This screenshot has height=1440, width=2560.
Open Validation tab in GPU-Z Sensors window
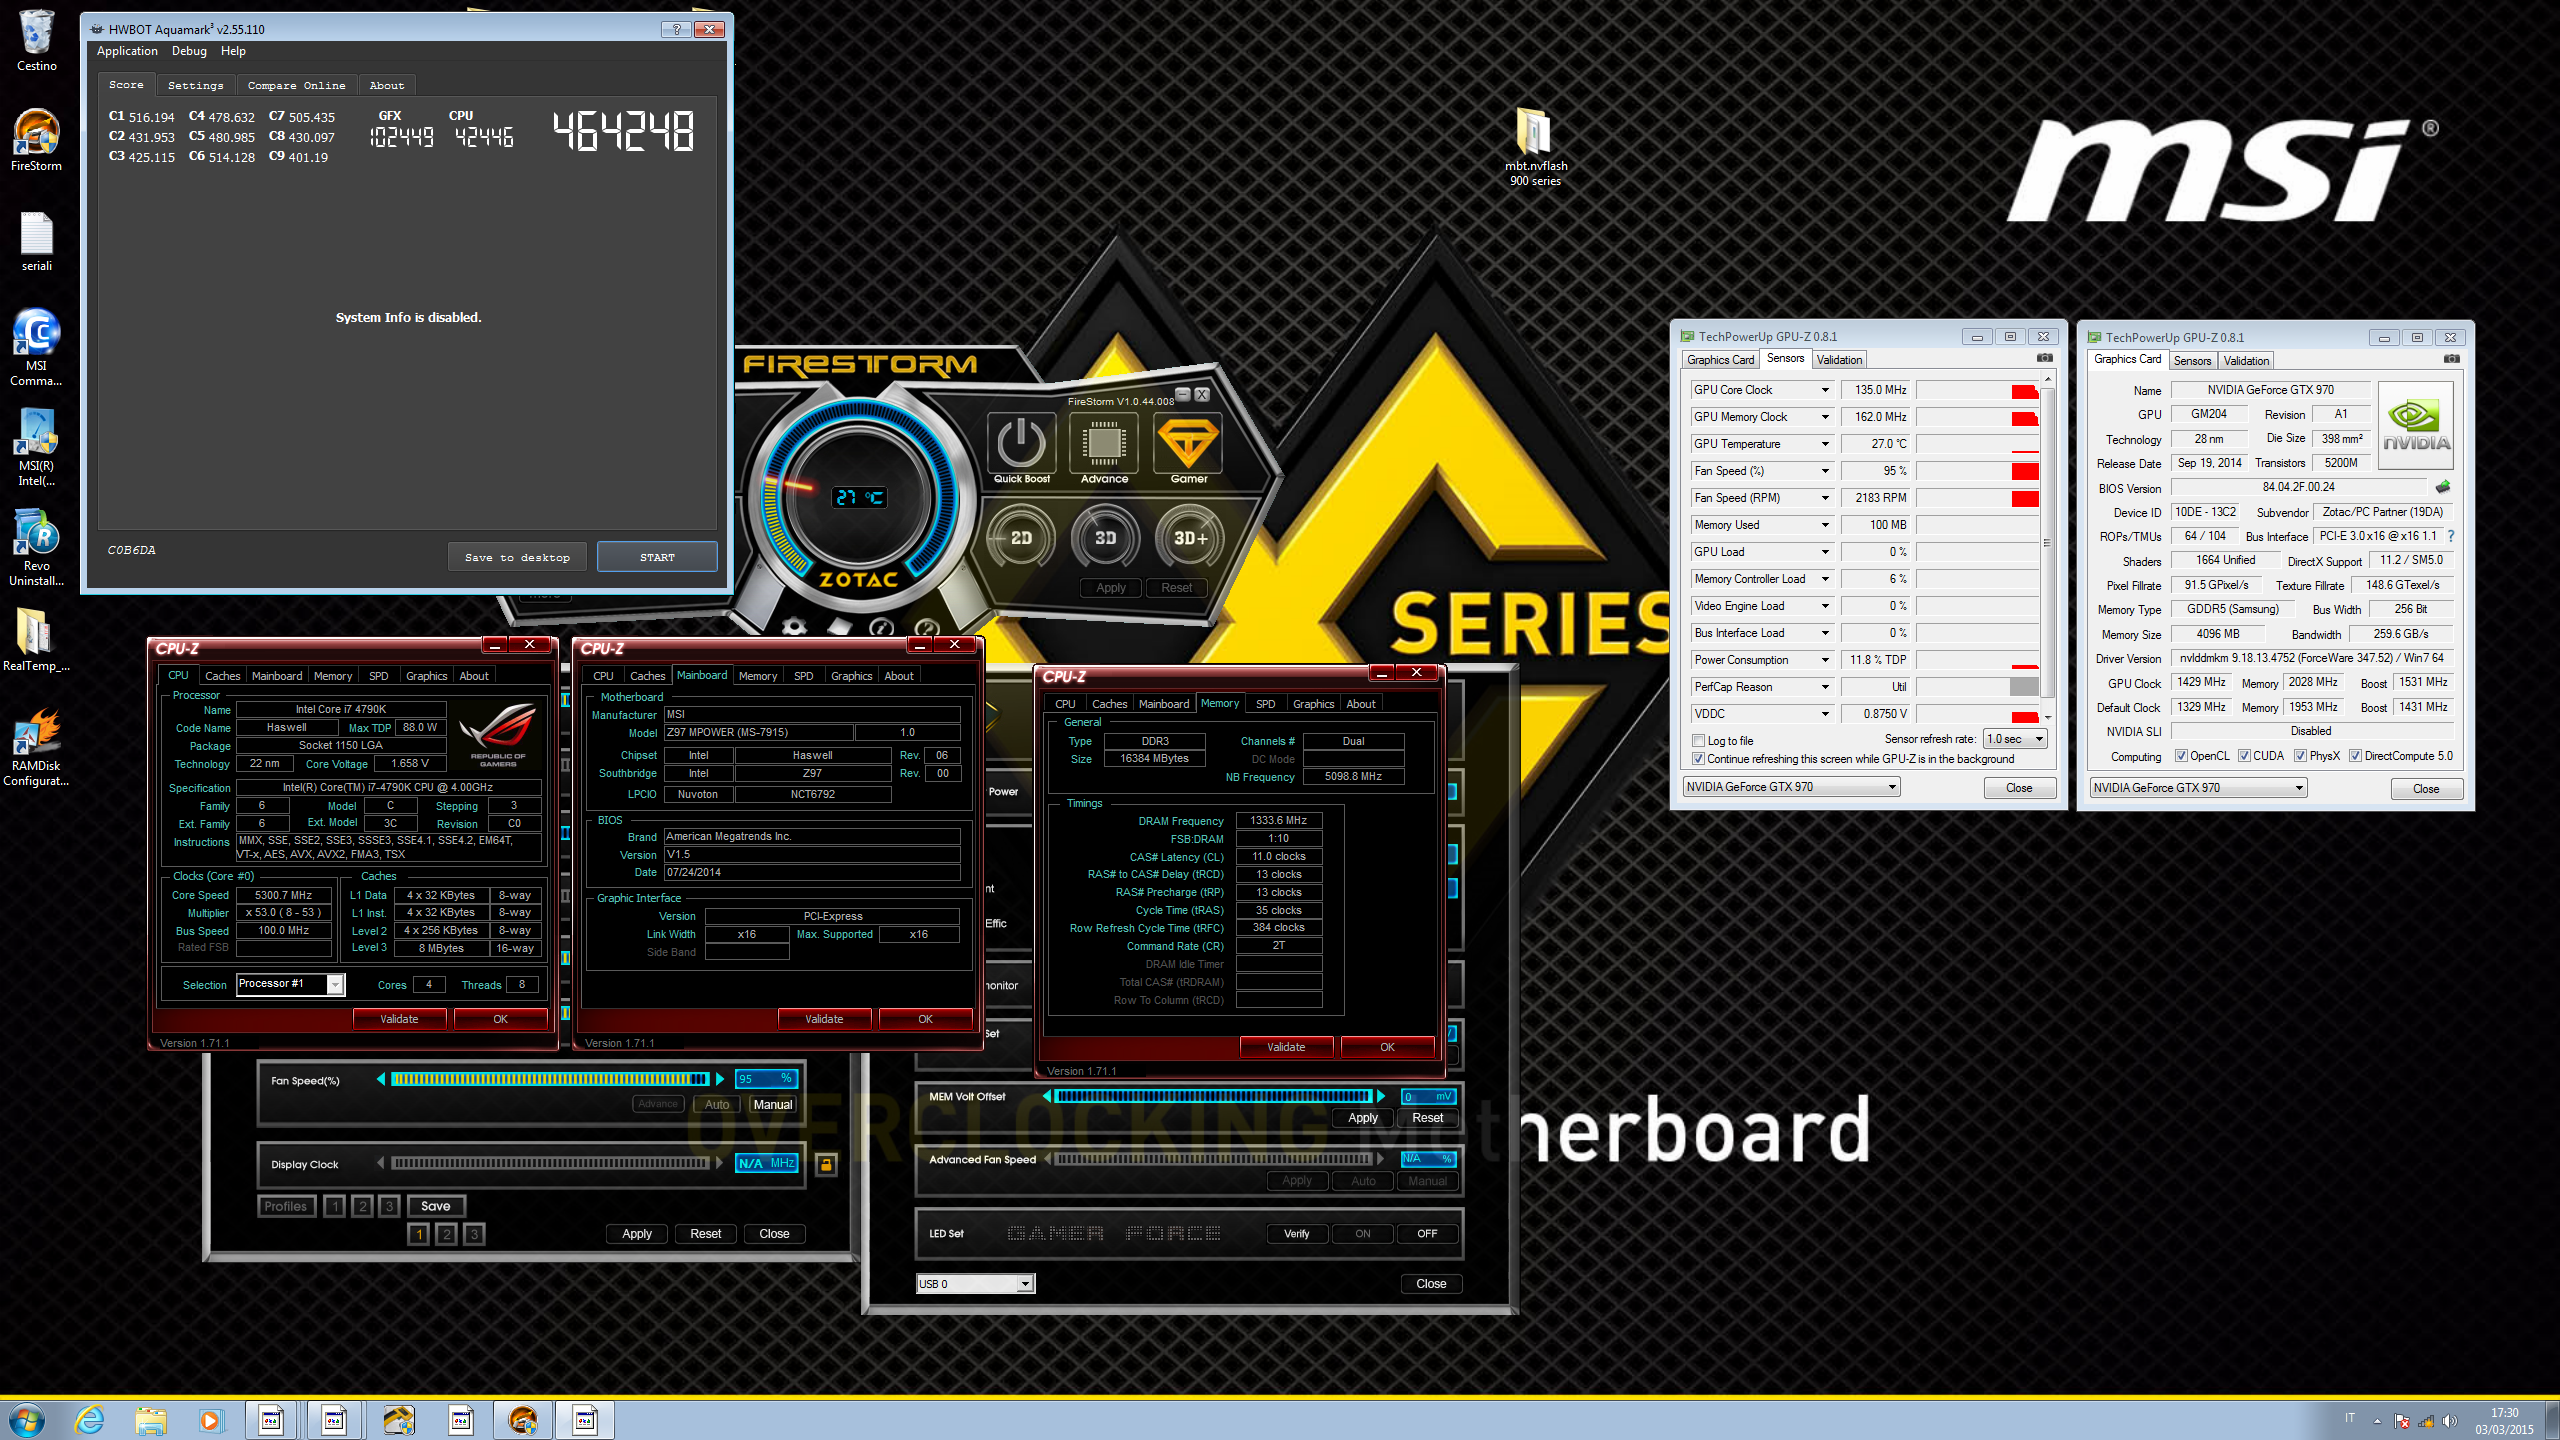point(1839,360)
